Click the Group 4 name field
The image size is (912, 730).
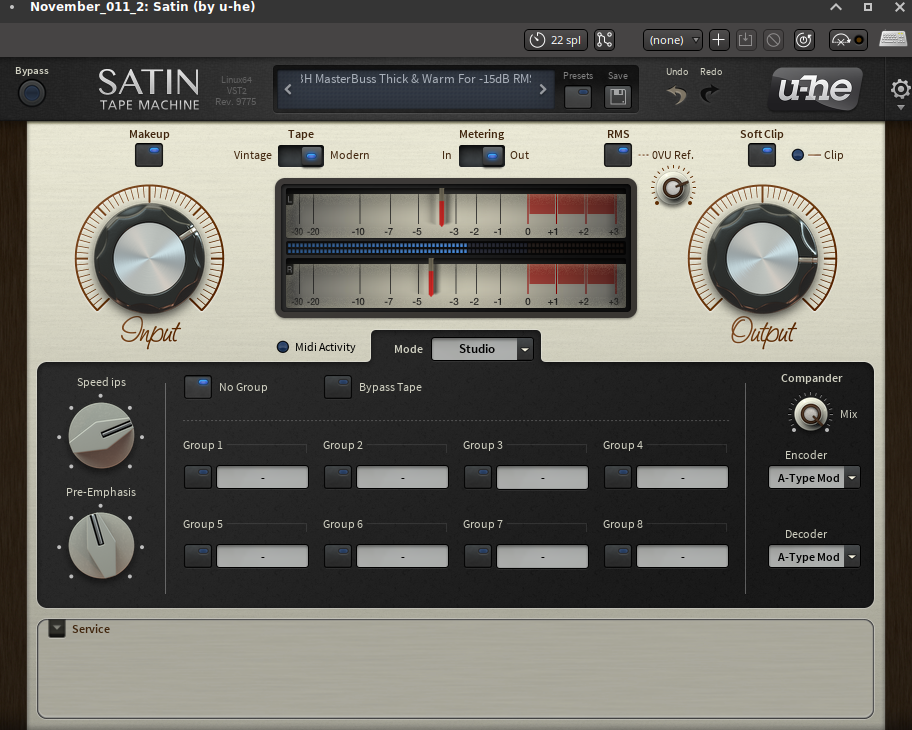click(x=683, y=477)
